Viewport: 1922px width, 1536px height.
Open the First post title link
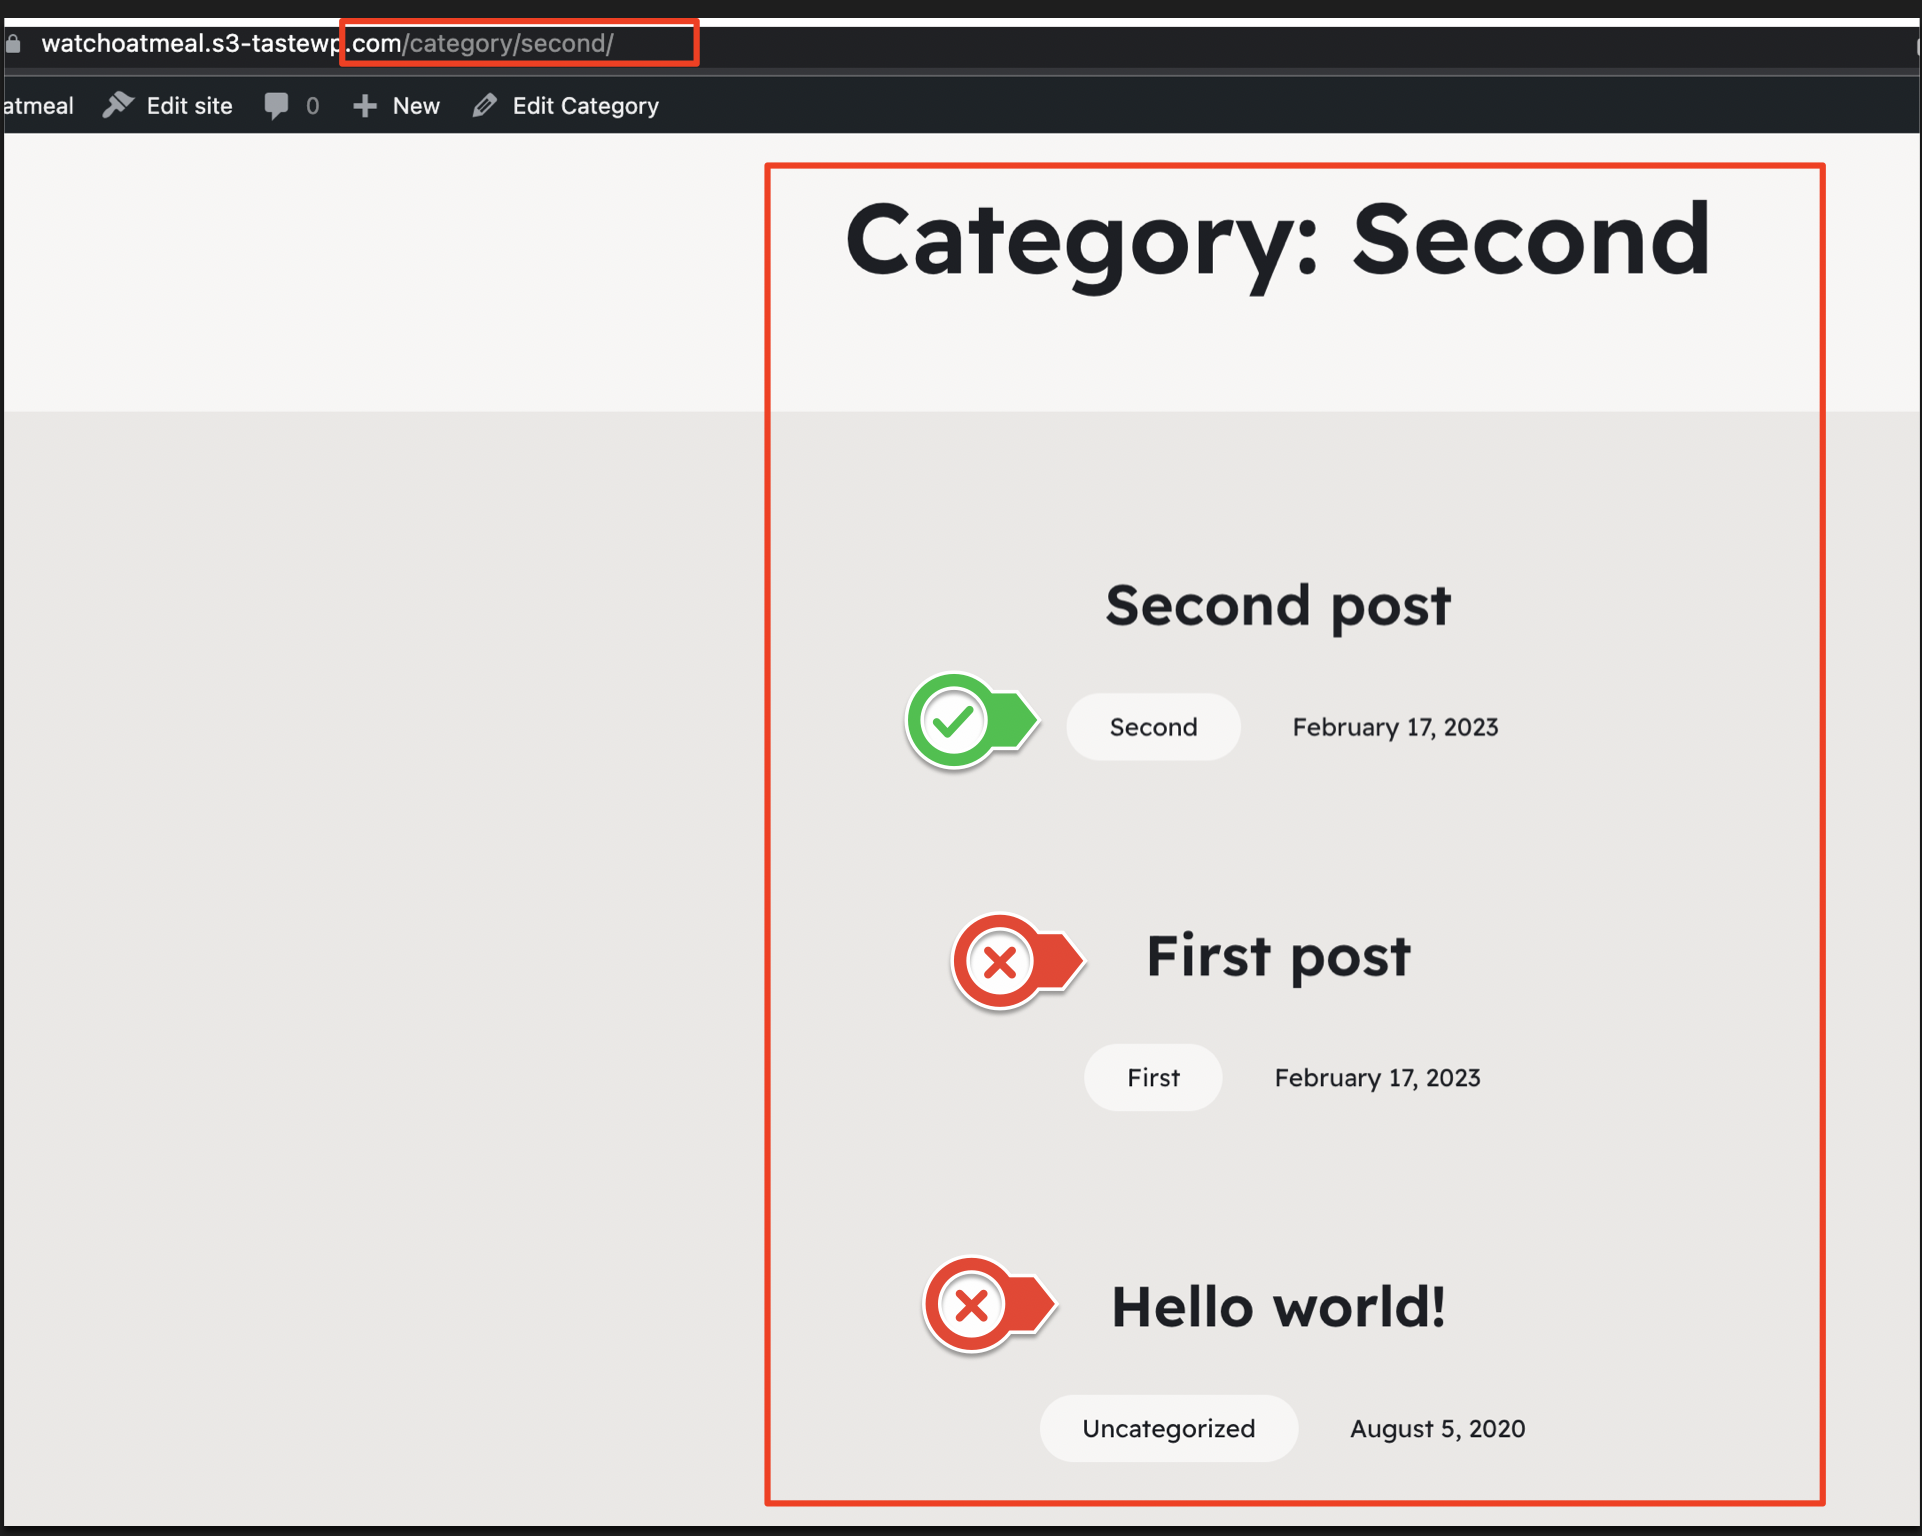click(x=1277, y=956)
